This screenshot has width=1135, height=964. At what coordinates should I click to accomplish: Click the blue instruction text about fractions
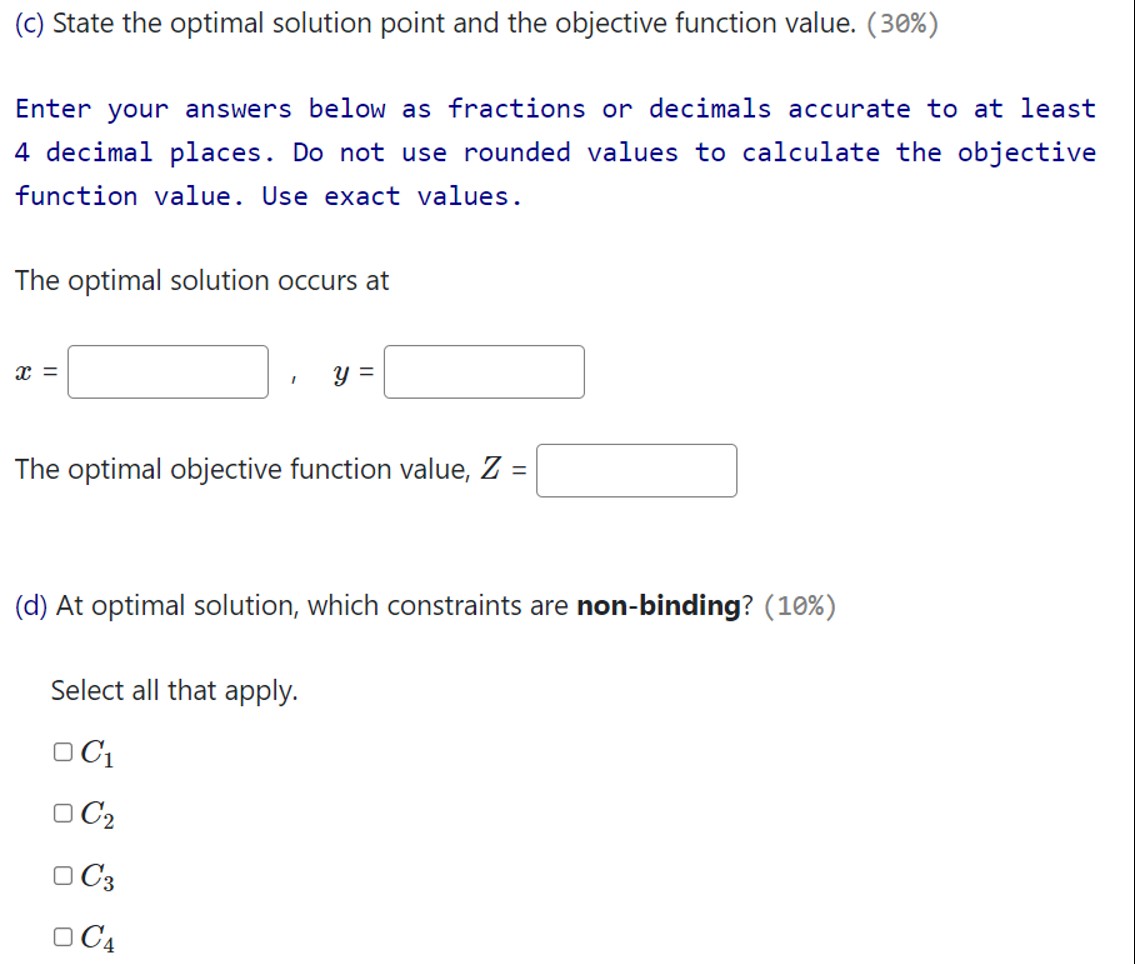point(553,151)
